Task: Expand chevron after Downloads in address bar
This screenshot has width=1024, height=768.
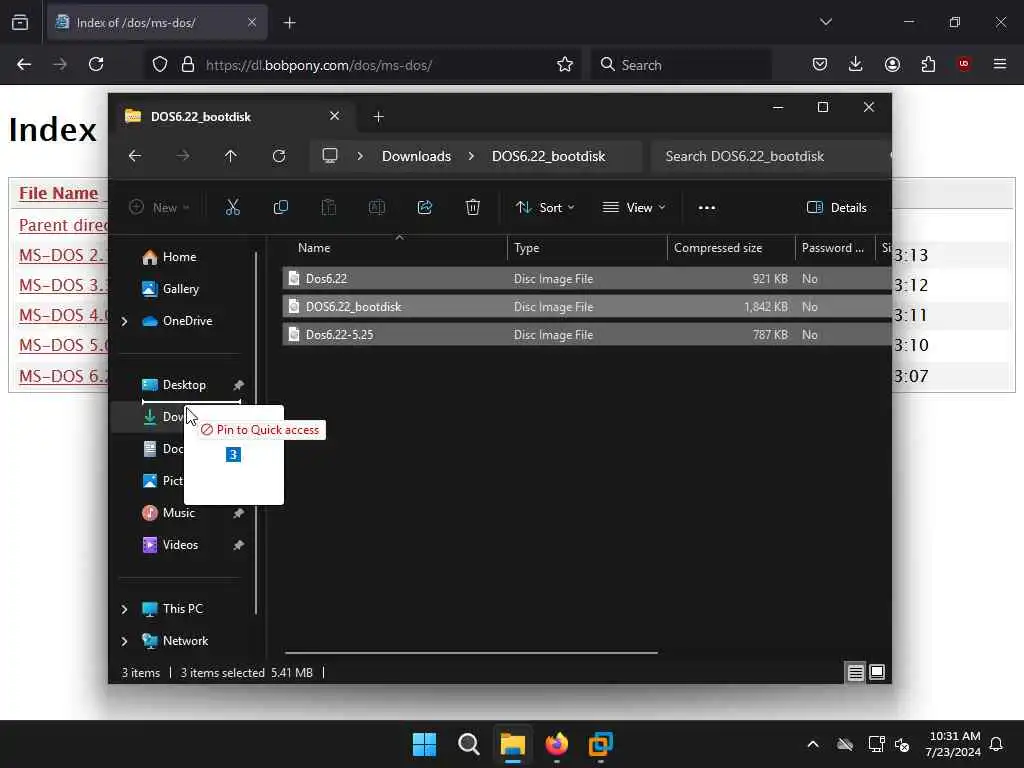Action: click(x=471, y=156)
